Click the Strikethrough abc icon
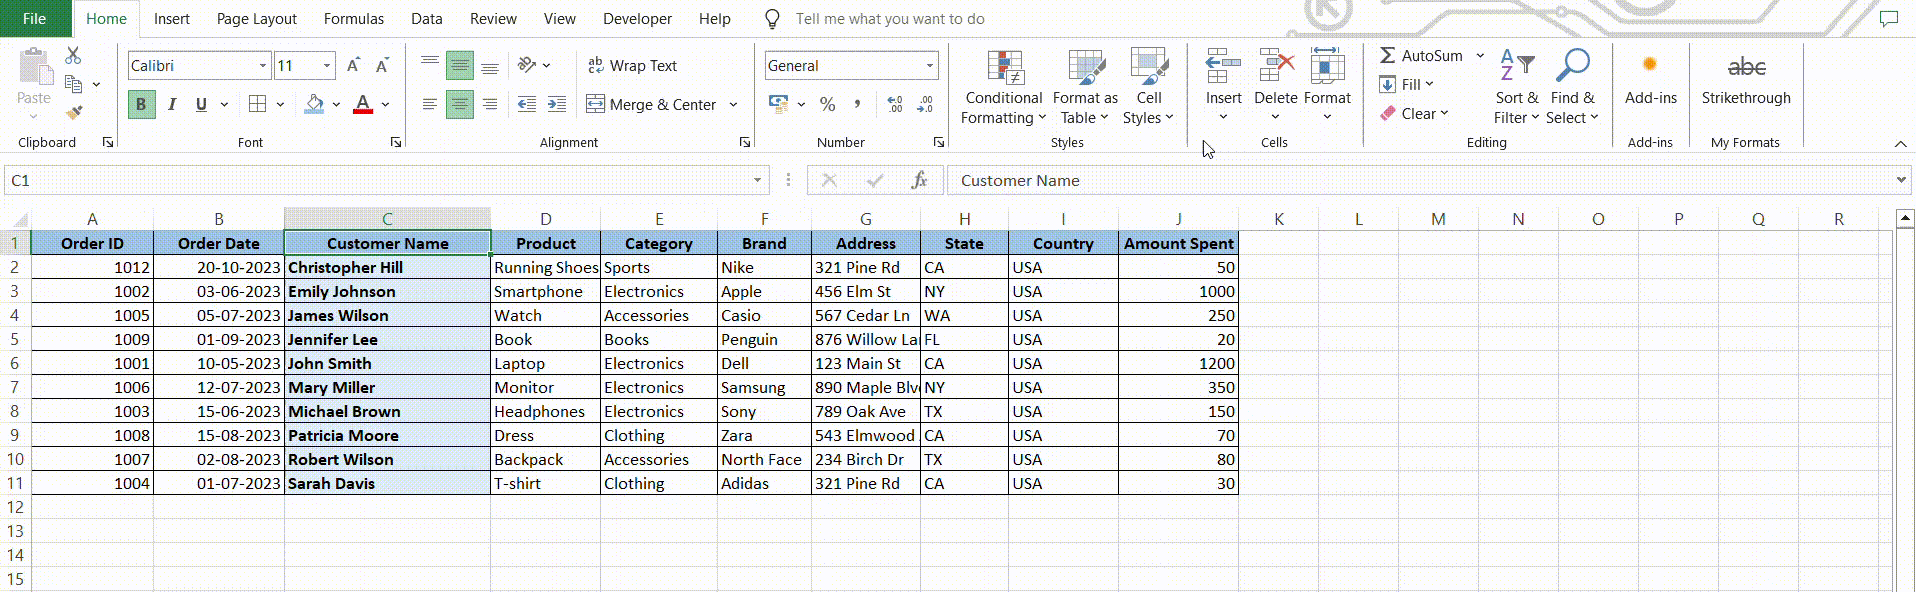Screen dimensions: 1916x592 click(x=1746, y=67)
